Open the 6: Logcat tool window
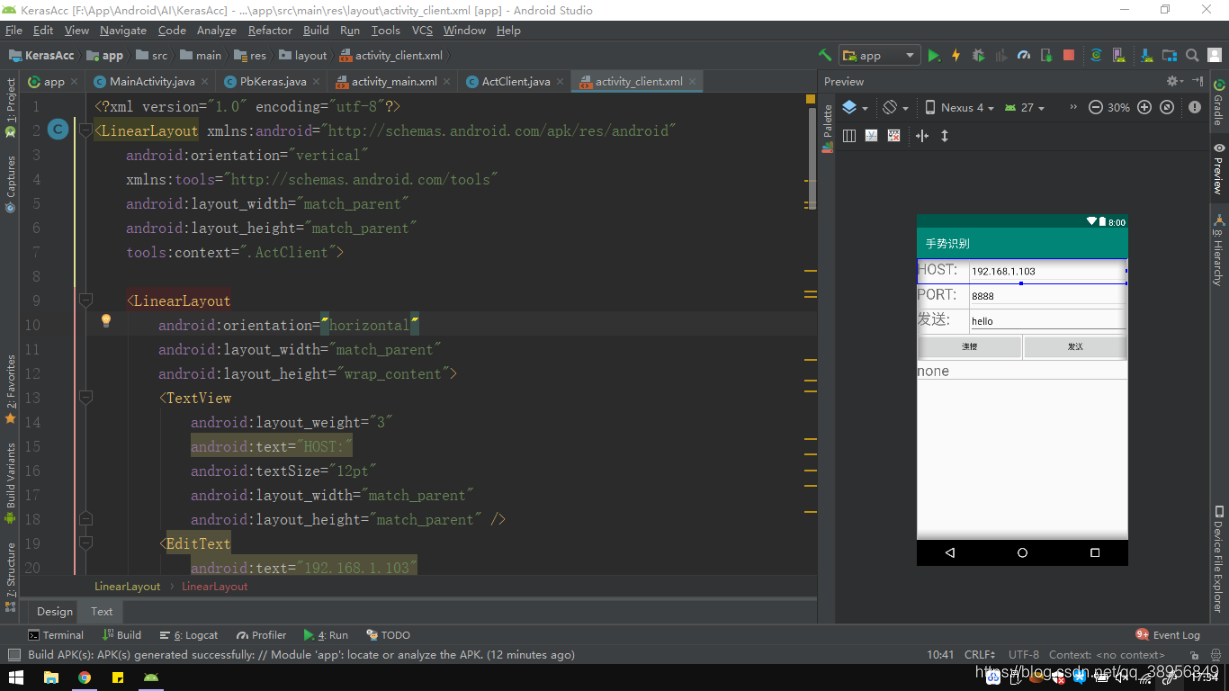1229x691 pixels. click(x=187, y=635)
